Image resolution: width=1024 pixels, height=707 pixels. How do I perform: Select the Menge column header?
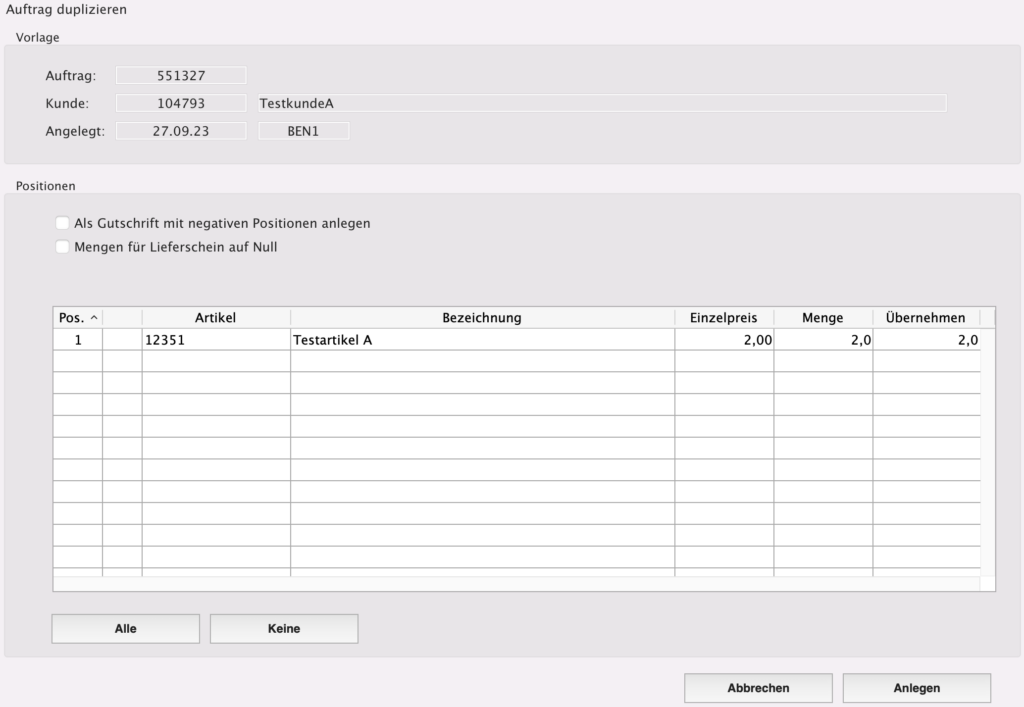pyautogui.click(x=822, y=318)
